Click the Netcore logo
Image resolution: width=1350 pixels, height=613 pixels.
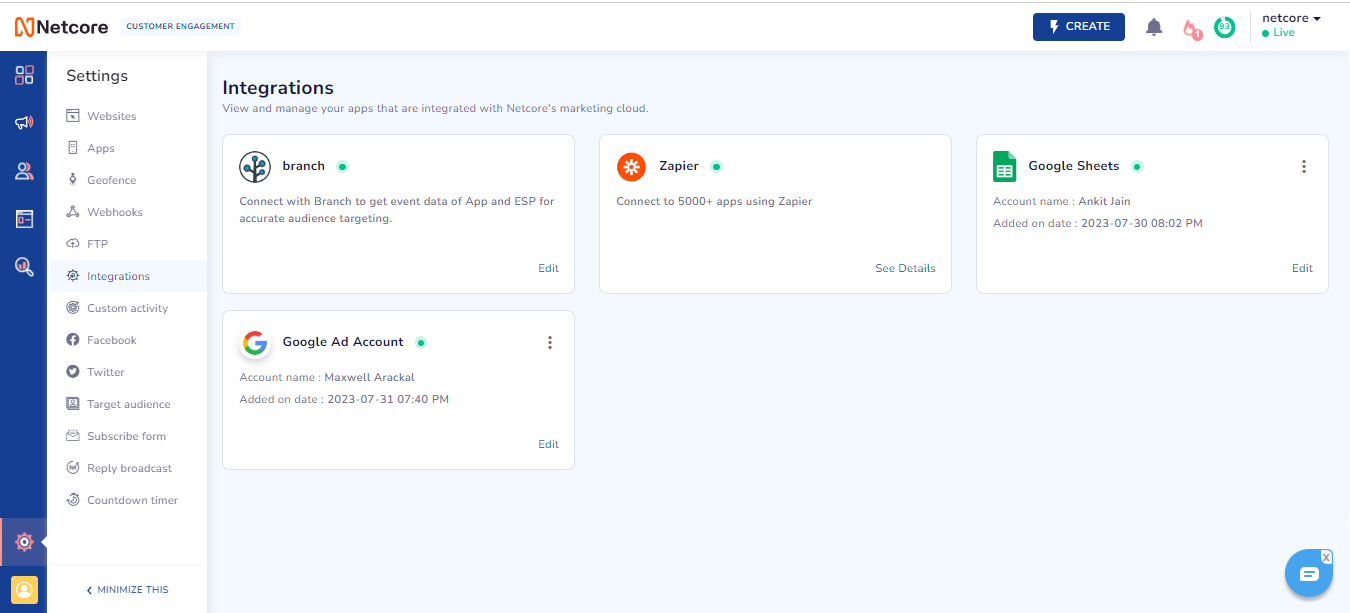pyautogui.click(x=62, y=26)
